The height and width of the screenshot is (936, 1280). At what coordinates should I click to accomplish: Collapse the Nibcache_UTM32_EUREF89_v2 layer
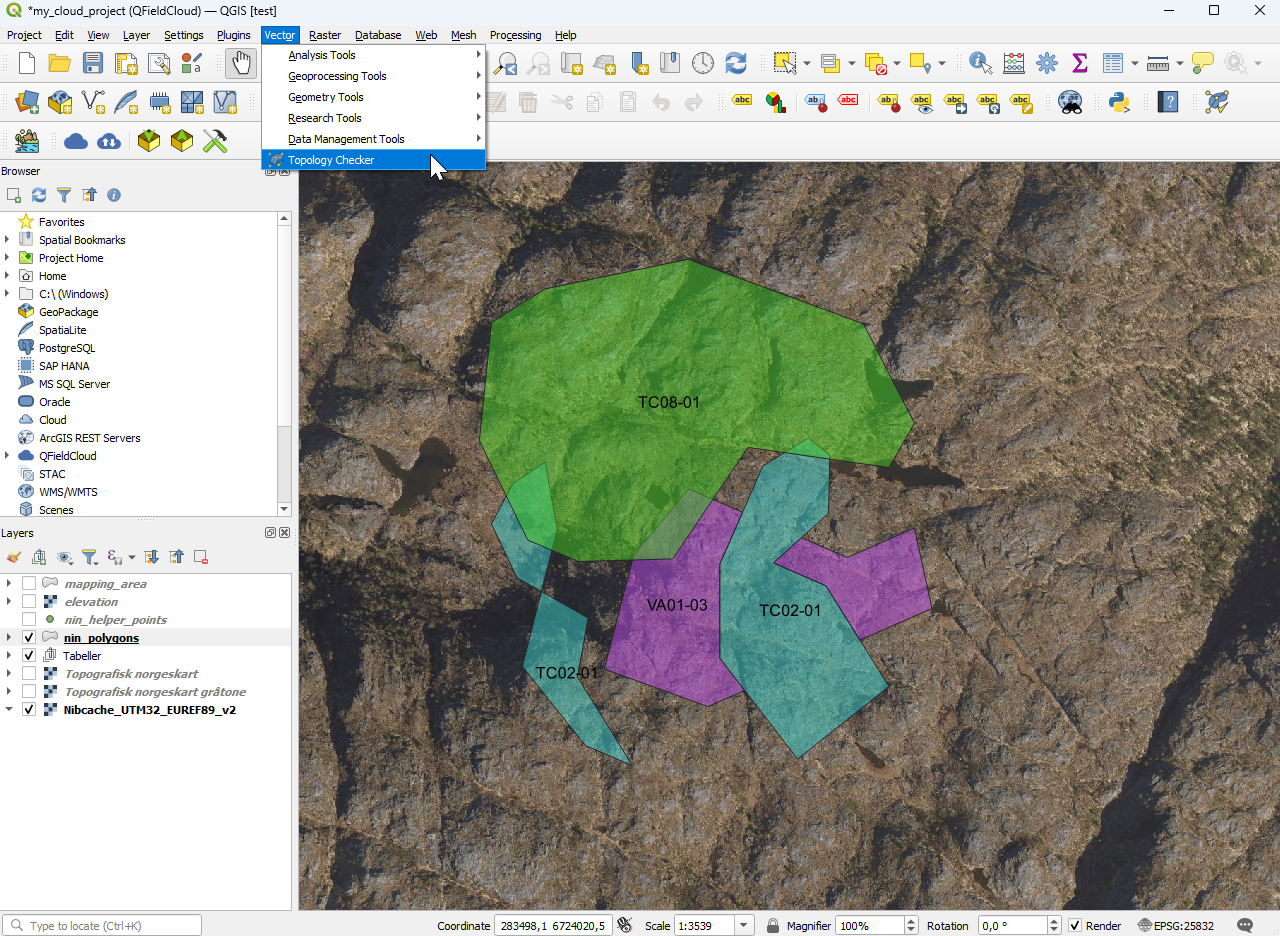(8, 710)
